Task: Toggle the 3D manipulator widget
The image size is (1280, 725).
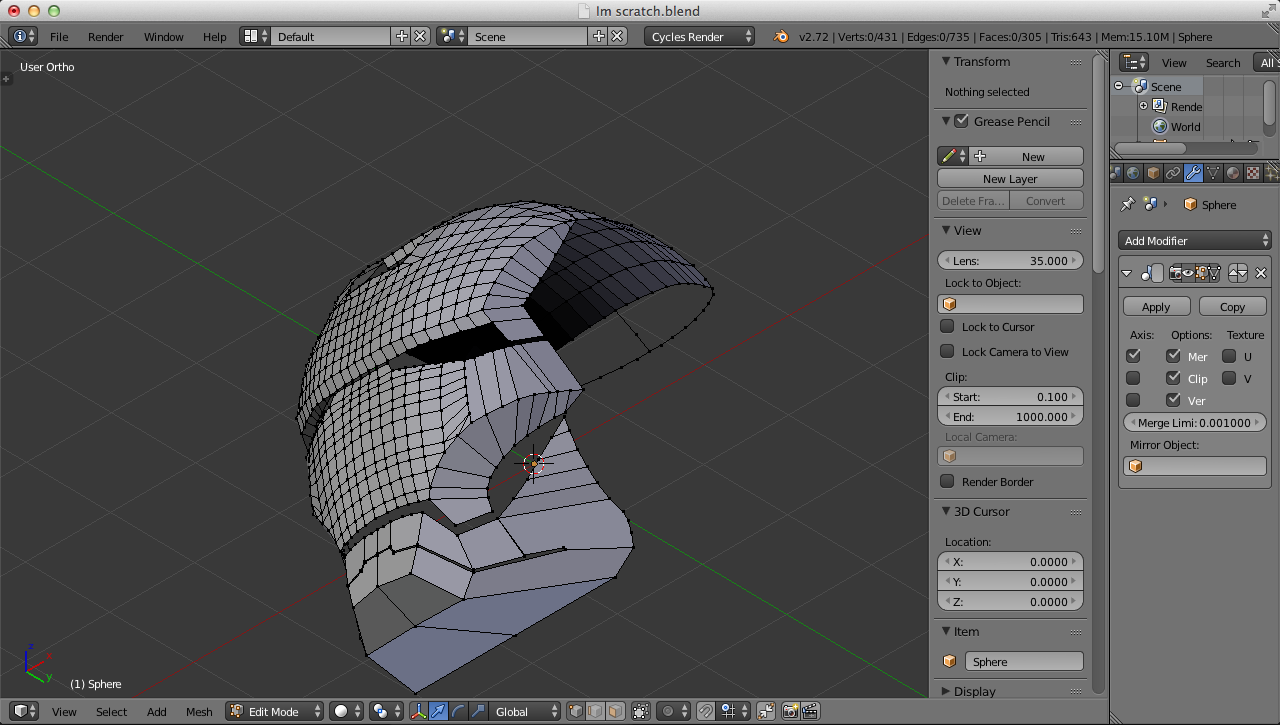Action: tap(419, 711)
